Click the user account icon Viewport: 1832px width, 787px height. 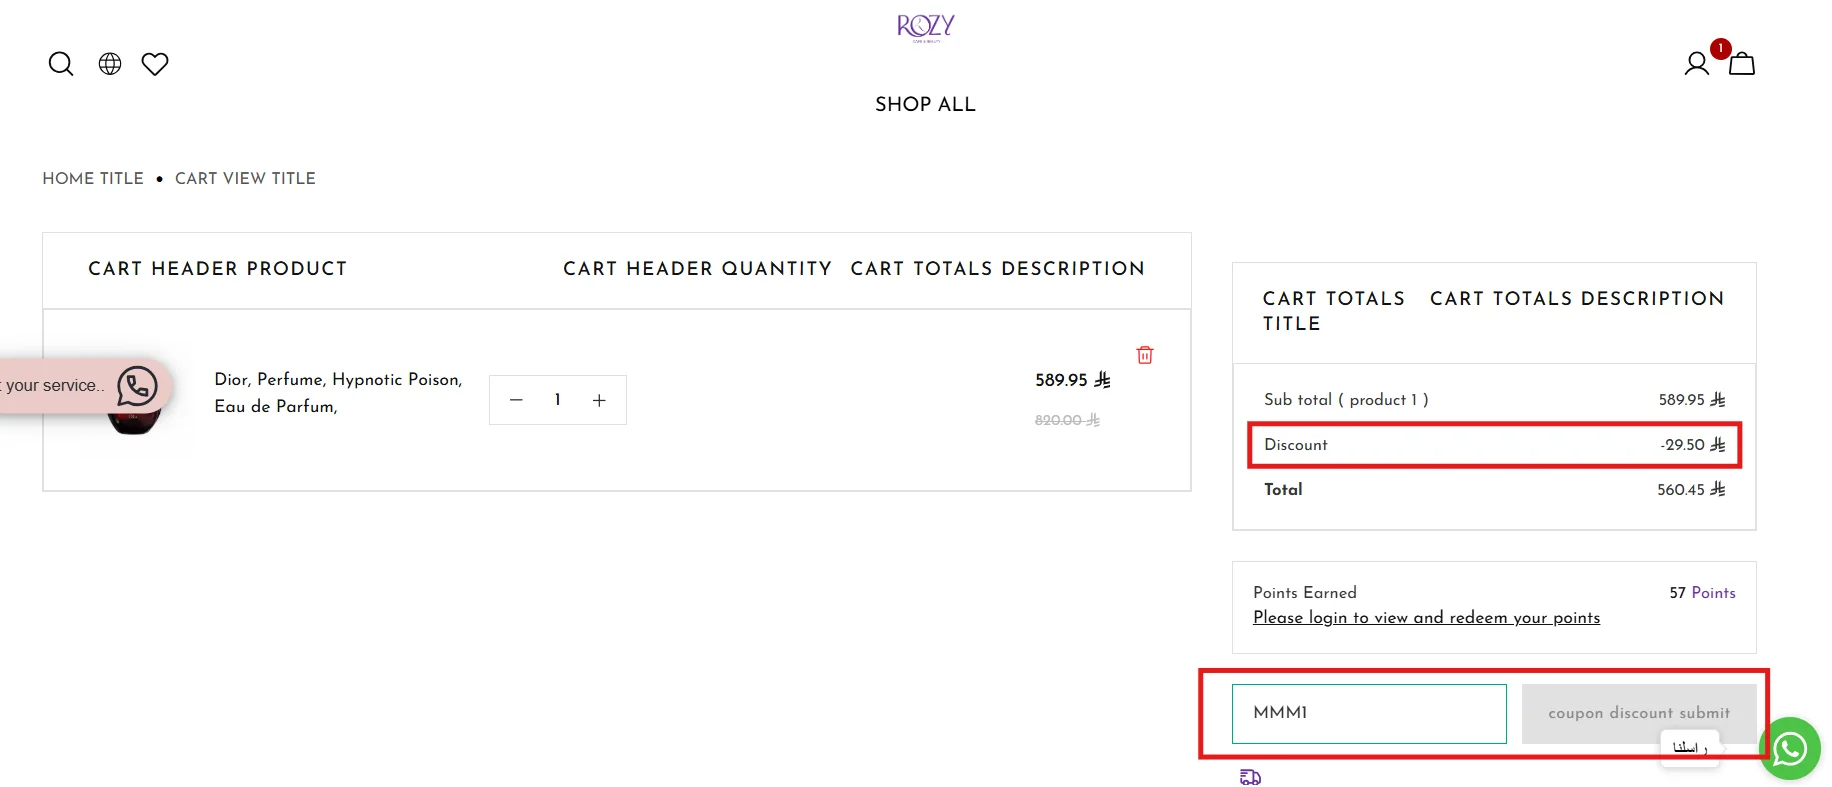pos(1696,64)
